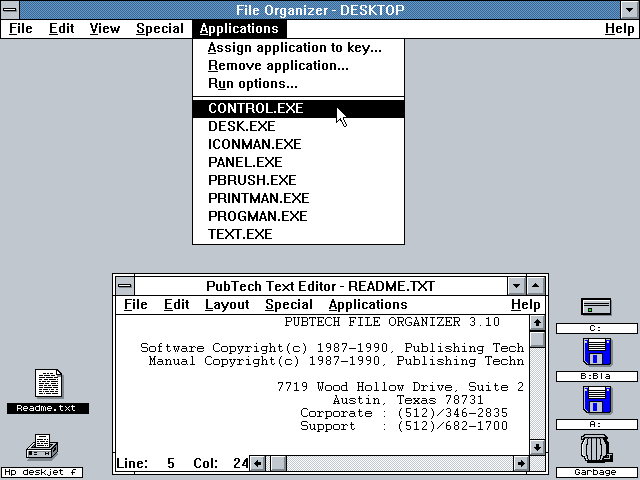Select the C: hard drive icon
The height and width of the screenshot is (480, 640).
click(x=596, y=306)
